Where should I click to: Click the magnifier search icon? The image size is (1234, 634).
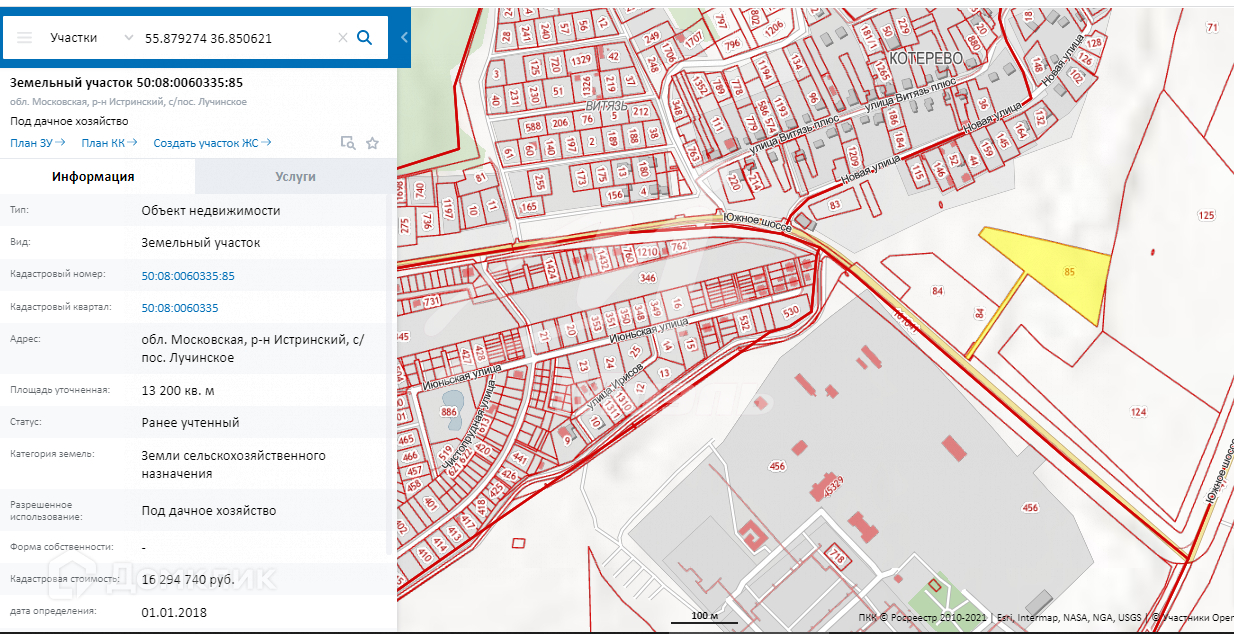click(365, 37)
